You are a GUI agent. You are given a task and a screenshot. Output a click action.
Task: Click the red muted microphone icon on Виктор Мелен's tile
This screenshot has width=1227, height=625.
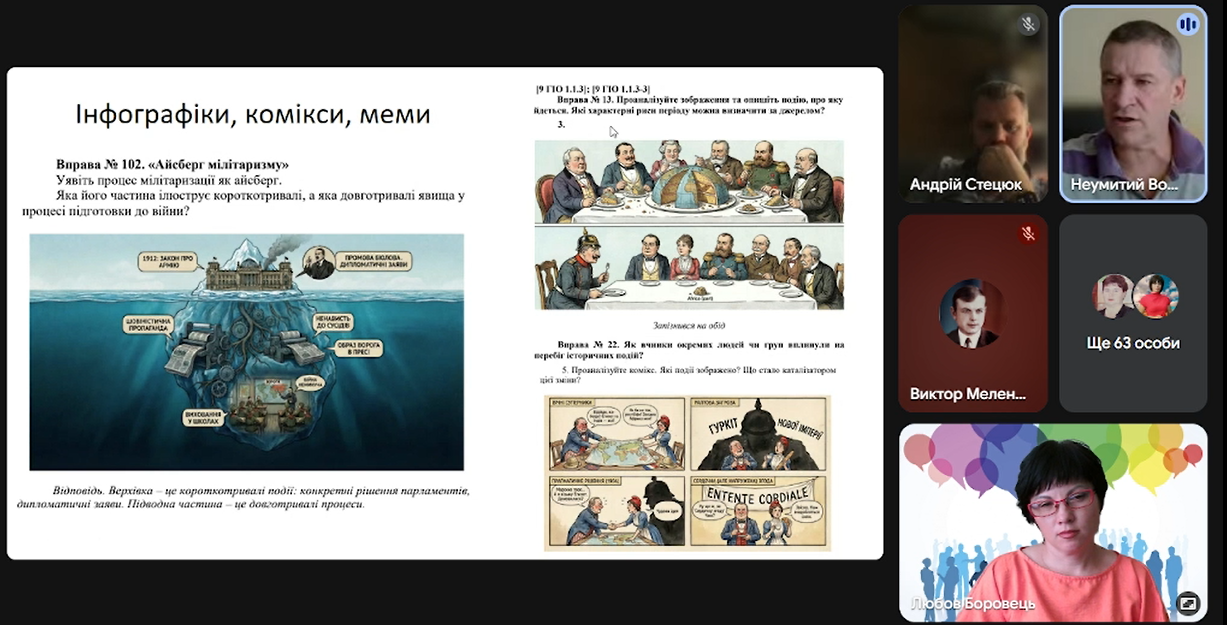click(1028, 234)
